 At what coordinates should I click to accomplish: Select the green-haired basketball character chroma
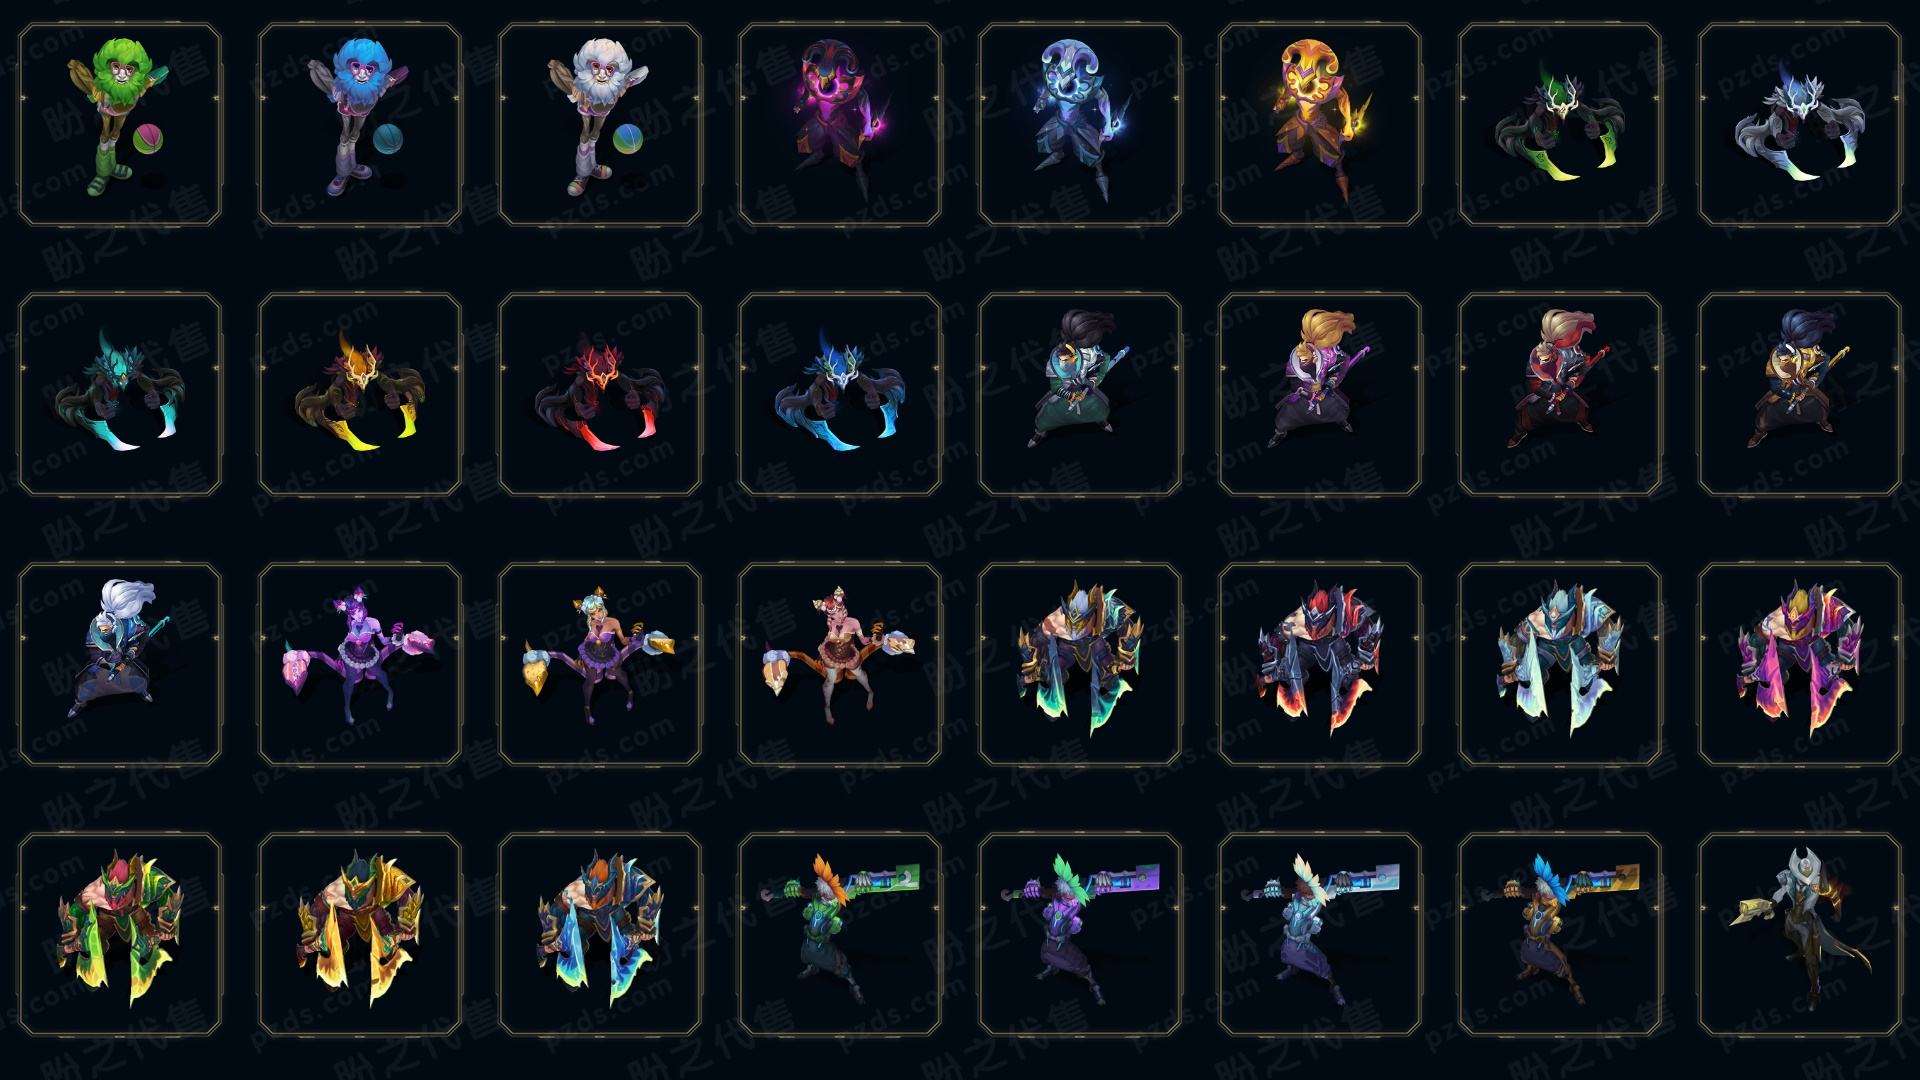click(120, 125)
